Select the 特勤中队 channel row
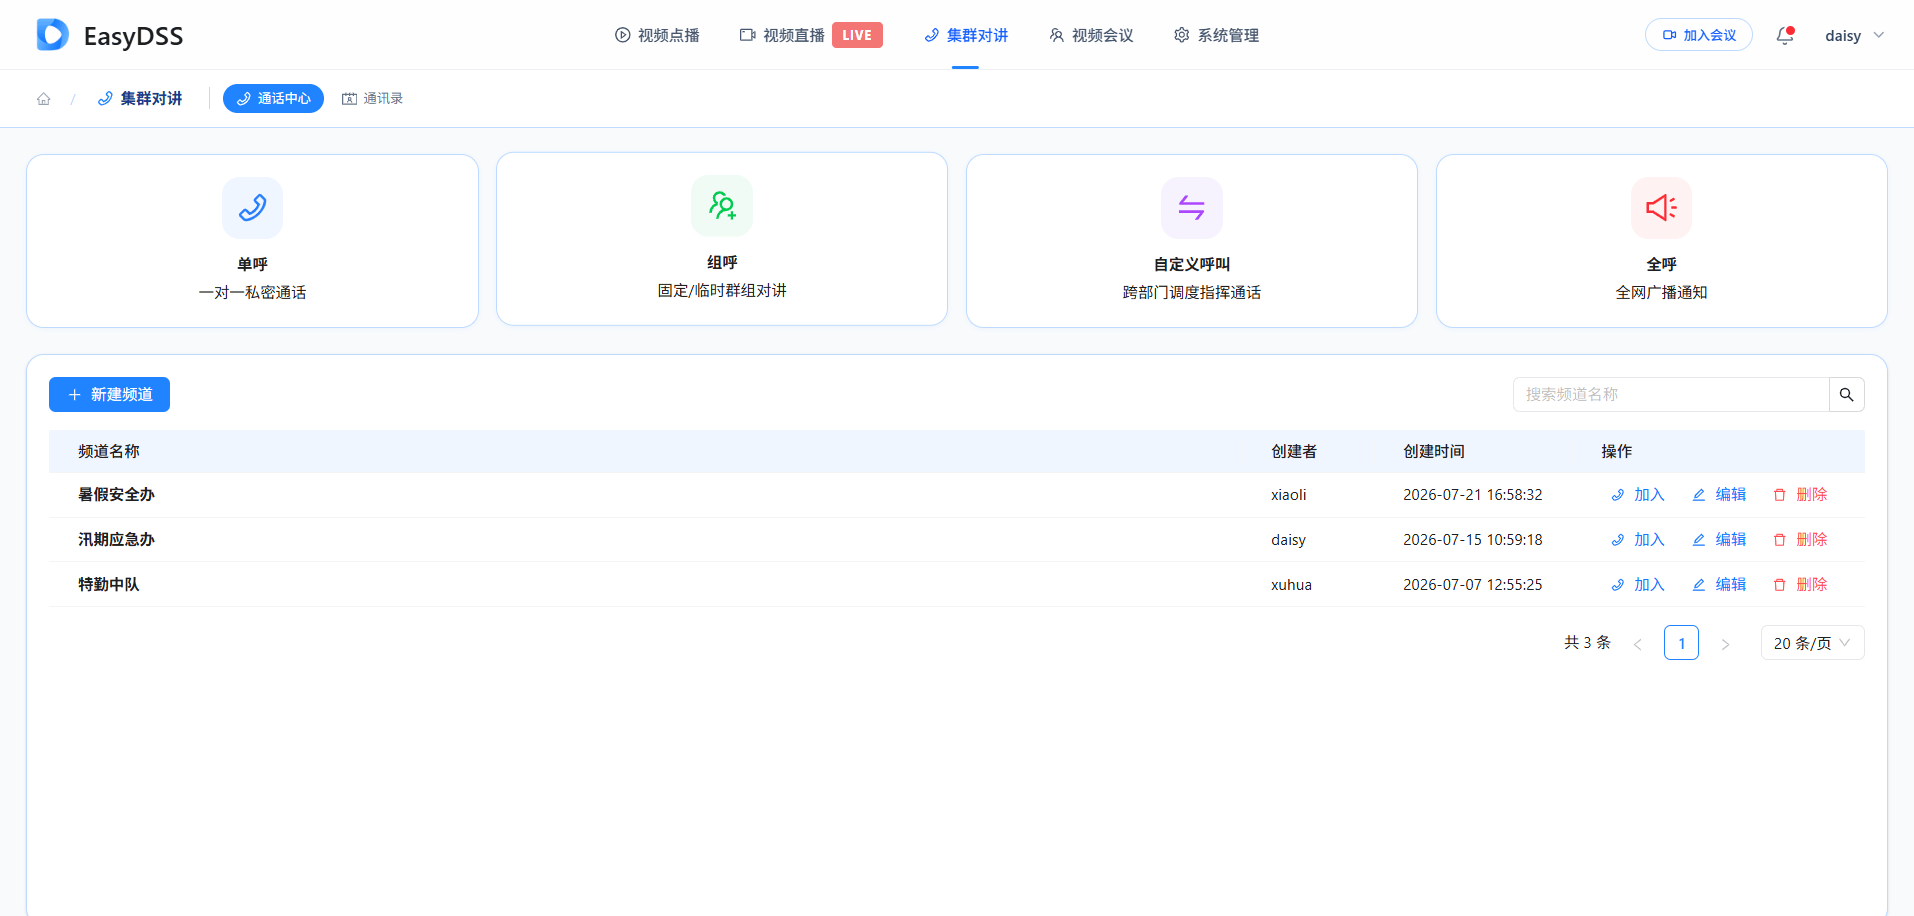This screenshot has width=1914, height=916. point(957,585)
